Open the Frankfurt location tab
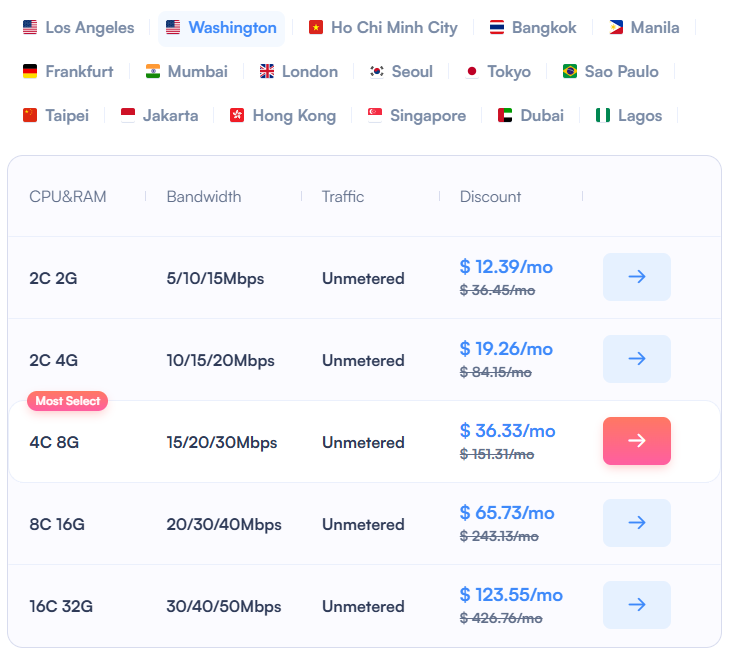 [x=68, y=72]
